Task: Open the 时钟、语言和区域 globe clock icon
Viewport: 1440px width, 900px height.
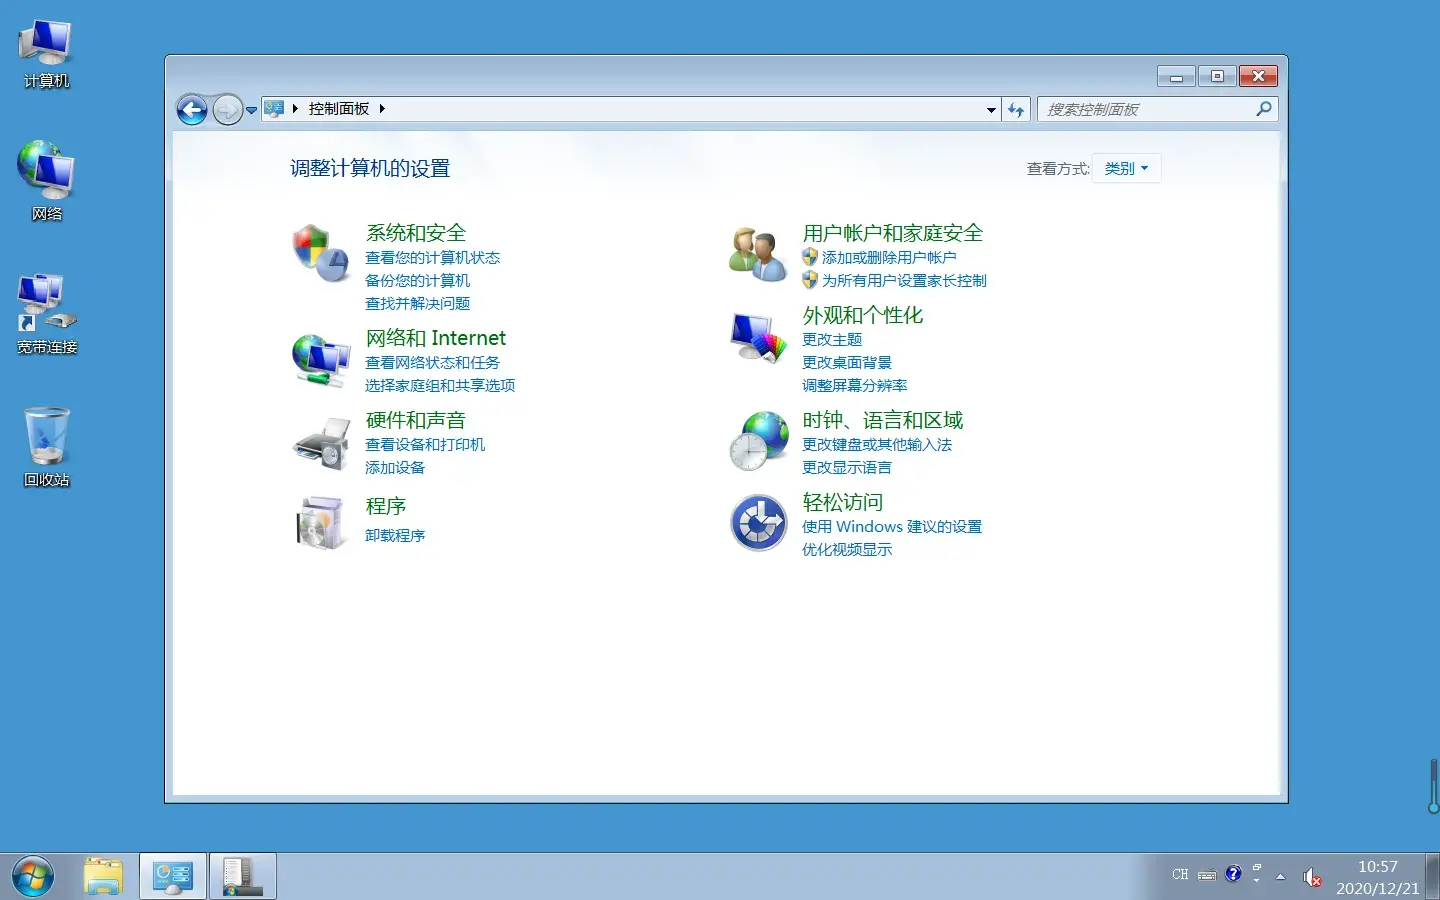Action: pyautogui.click(x=759, y=441)
